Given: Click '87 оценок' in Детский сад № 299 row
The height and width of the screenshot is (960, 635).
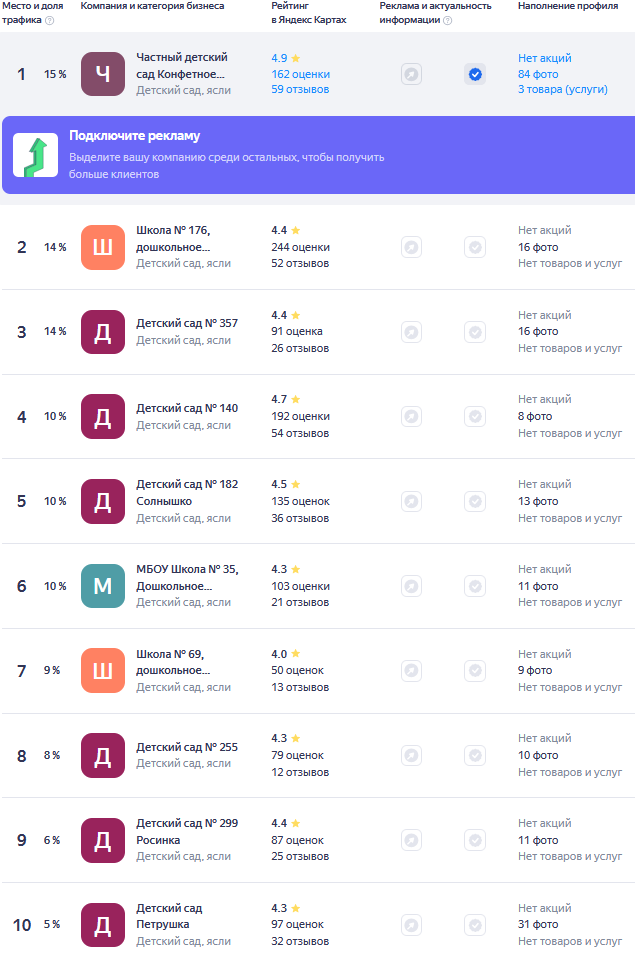Looking at the screenshot, I should (298, 841).
